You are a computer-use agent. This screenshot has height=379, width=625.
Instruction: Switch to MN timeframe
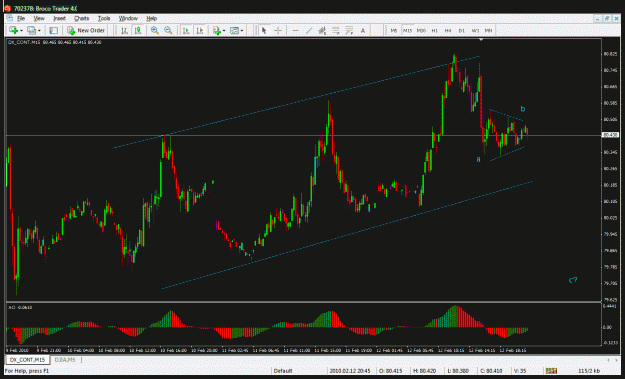pyautogui.click(x=488, y=30)
